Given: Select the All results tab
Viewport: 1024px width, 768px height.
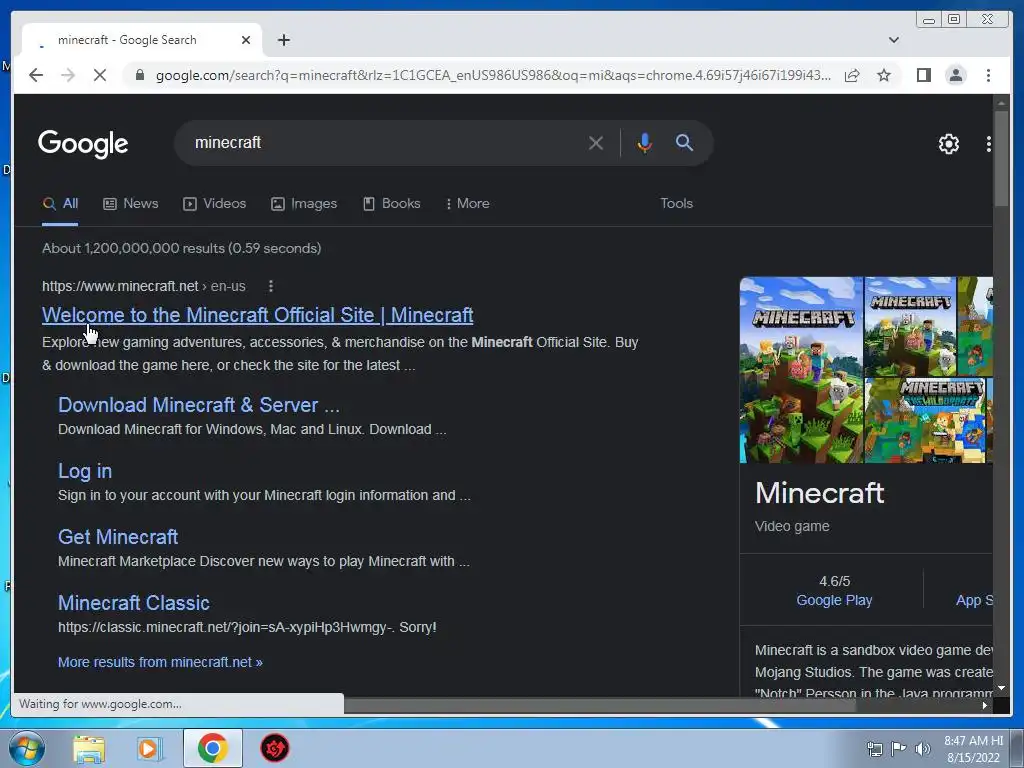Looking at the screenshot, I should coord(60,203).
